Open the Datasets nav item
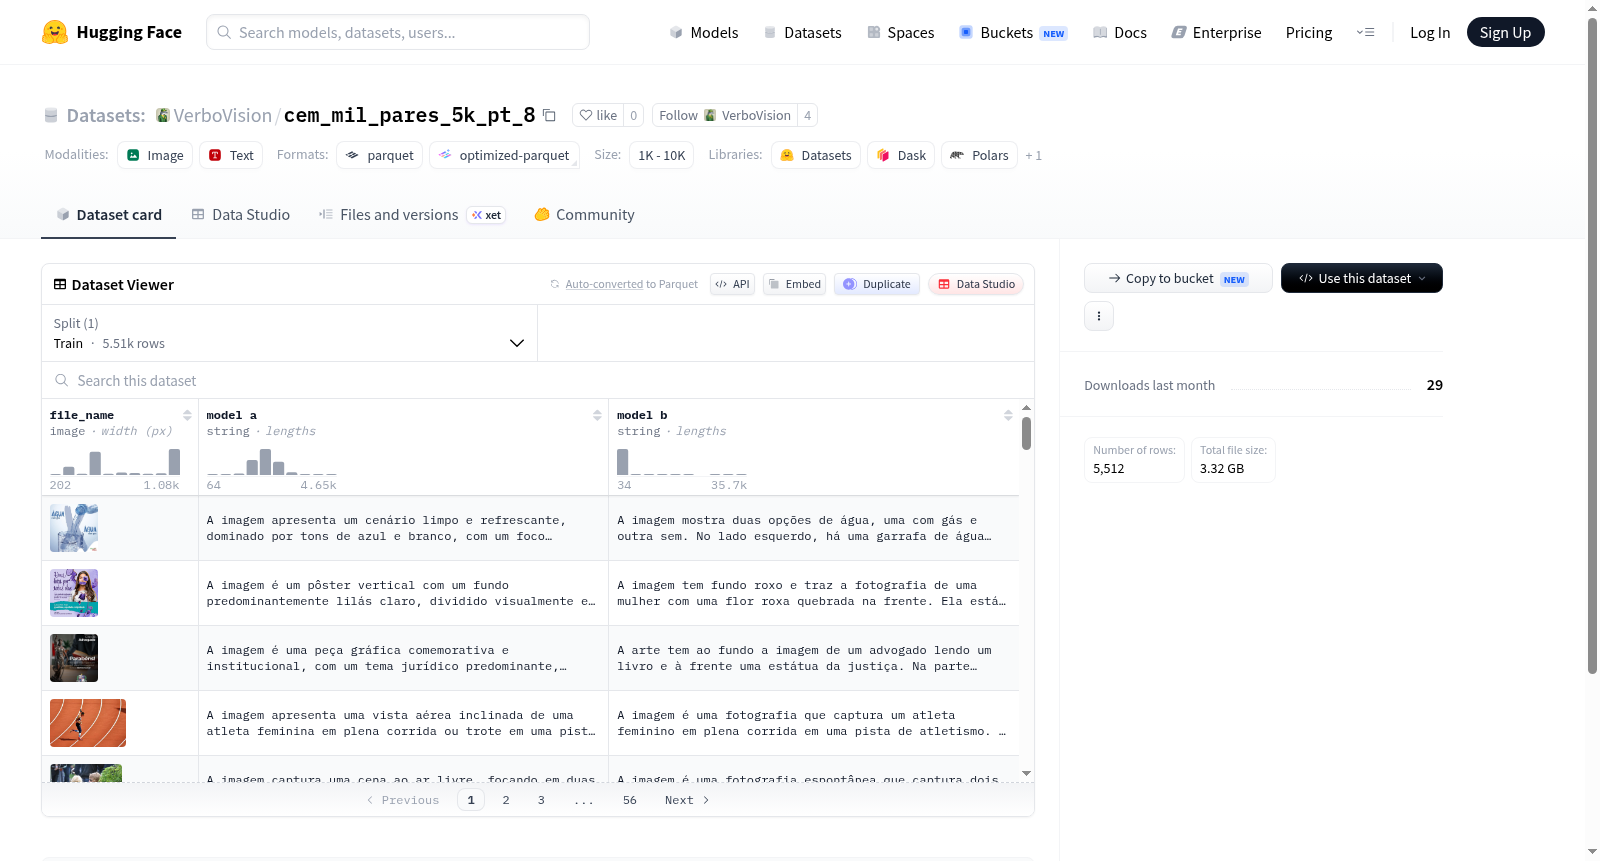Image resolution: width=1600 pixels, height=861 pixels. 802,33
